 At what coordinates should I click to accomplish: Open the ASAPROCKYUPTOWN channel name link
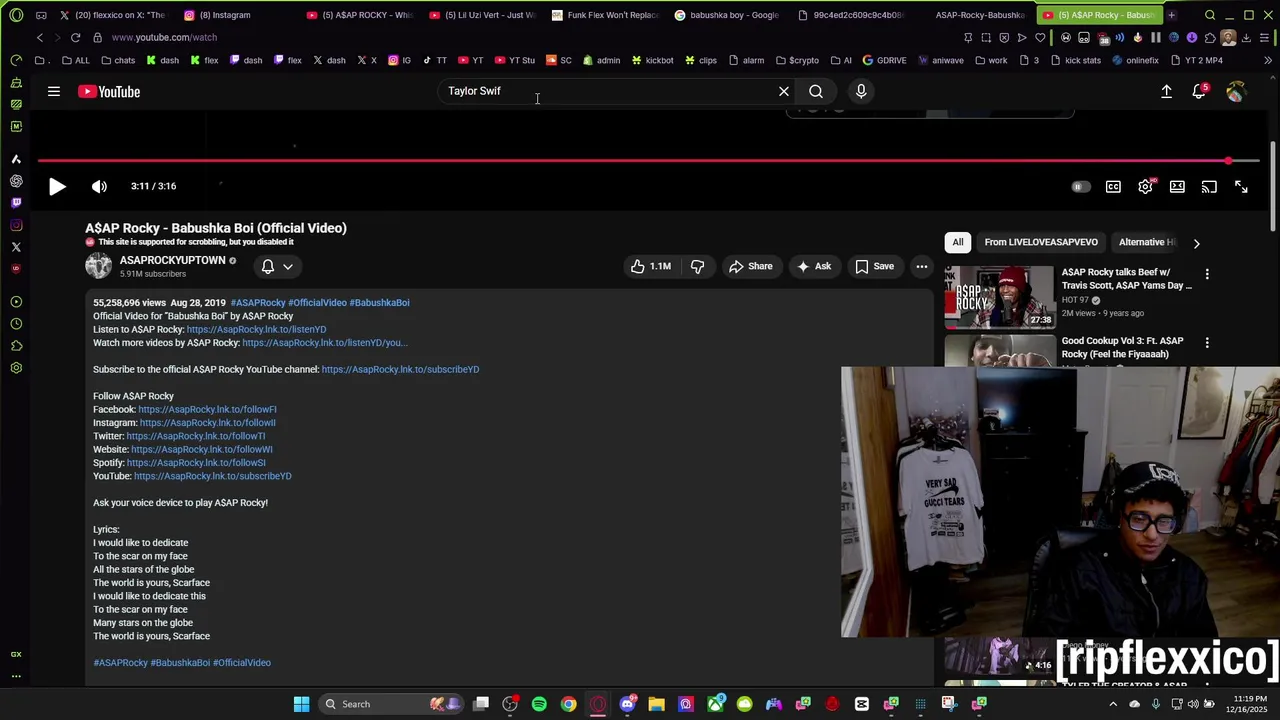pyautogui.click(x=172, y=260)
